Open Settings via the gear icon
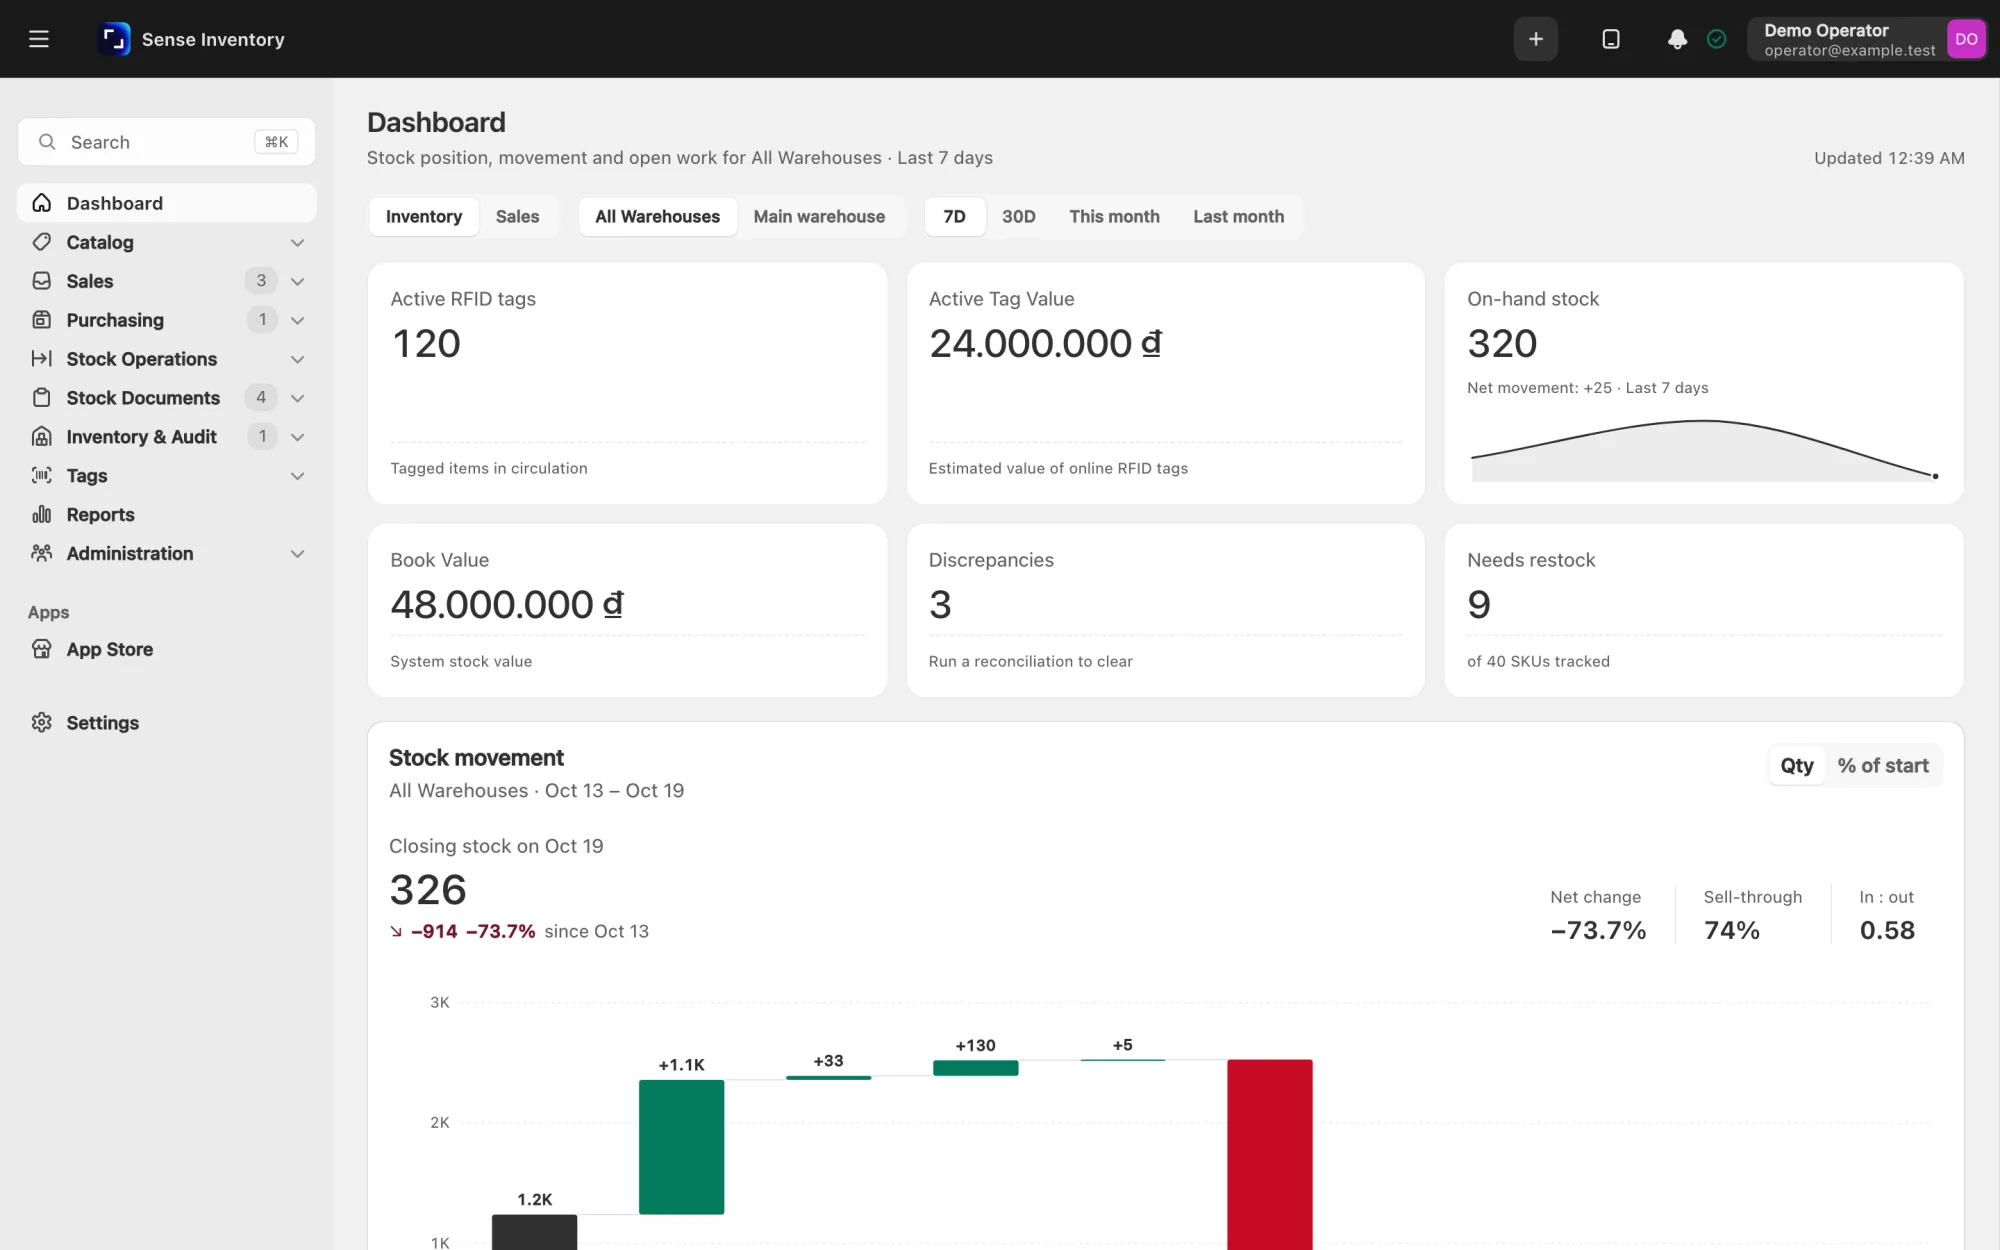The height and width of the screenshot is (1250, 2000). click(x=41, y=722)
